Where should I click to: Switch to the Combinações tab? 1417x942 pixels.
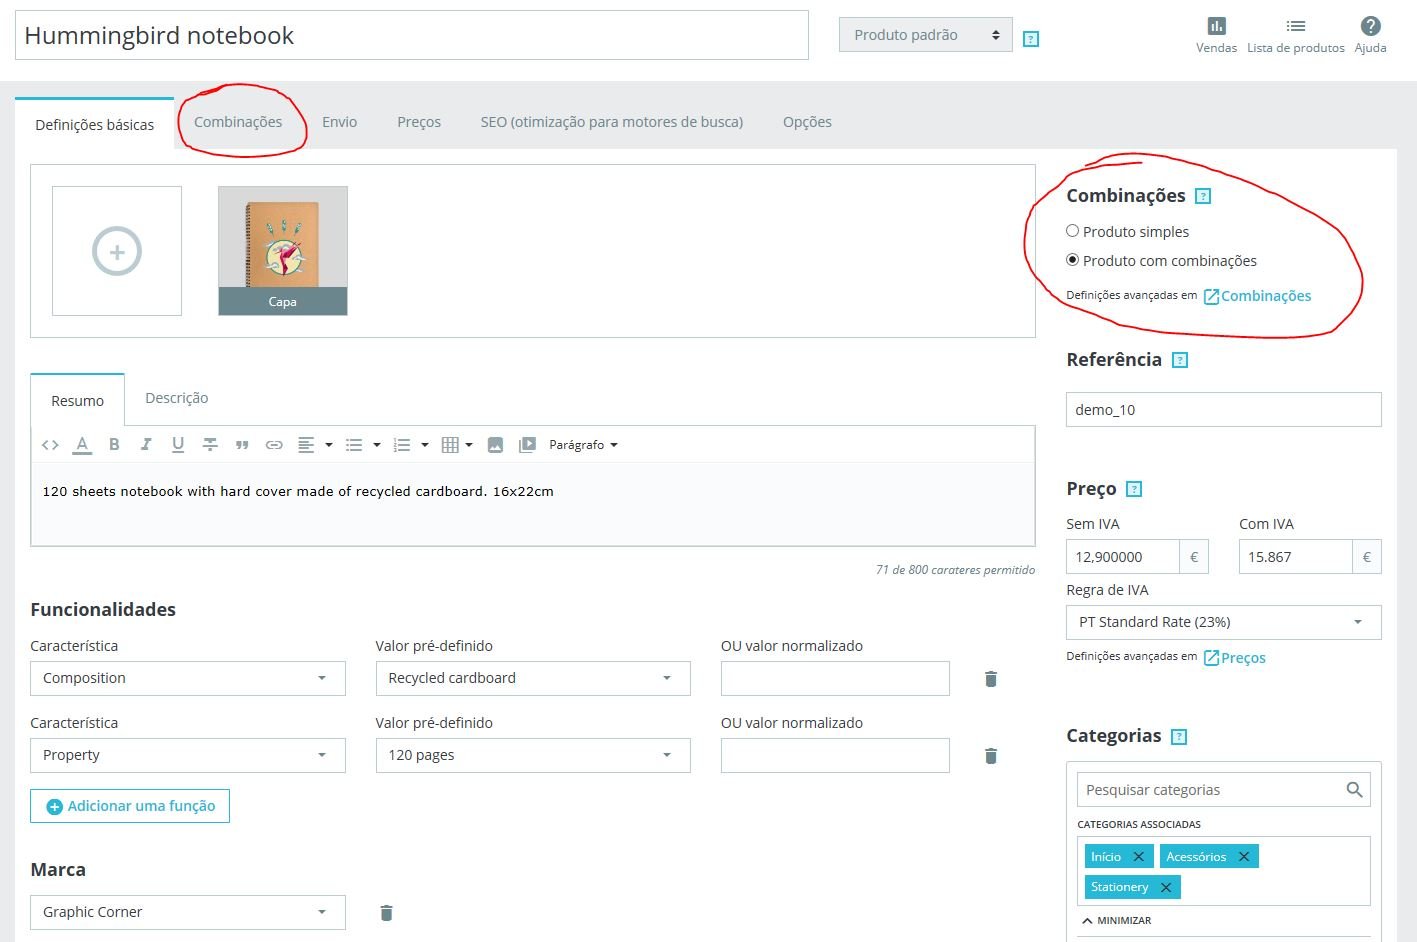click(x=238, y=122)
